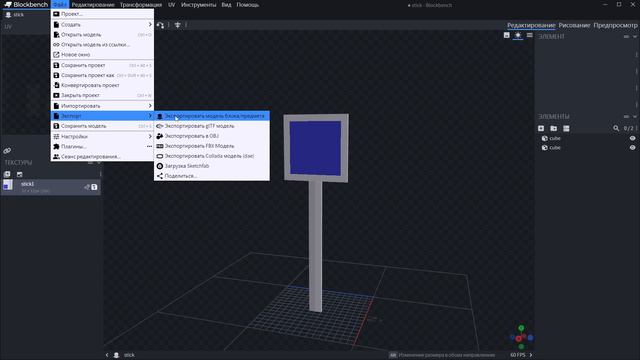Choose Закрыть проект entry

[x=102, y=95]
